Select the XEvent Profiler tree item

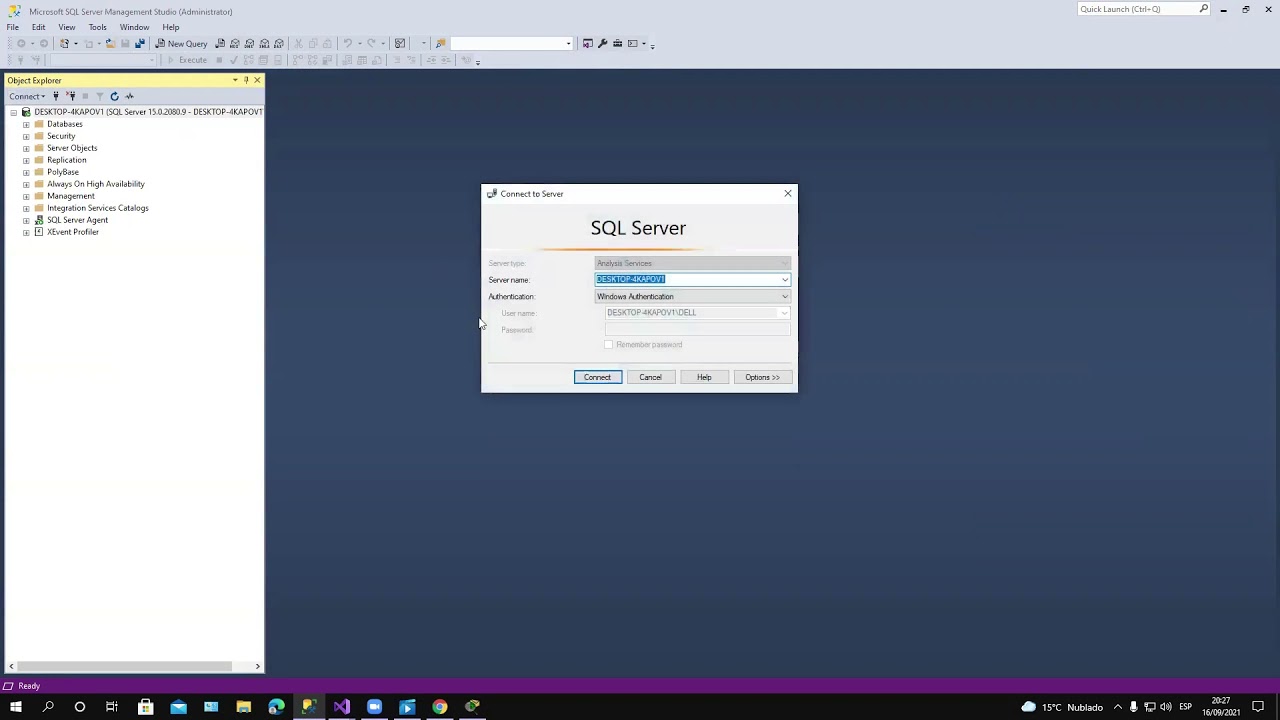[x=72, y=232]
